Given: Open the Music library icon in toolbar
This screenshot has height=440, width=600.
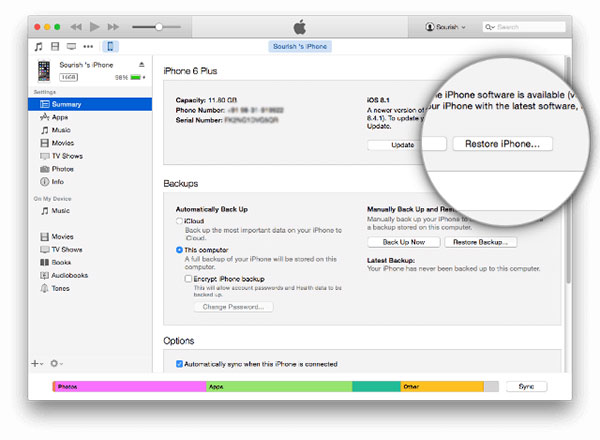Looking at the screenshot, I should (x=39, y=47).
